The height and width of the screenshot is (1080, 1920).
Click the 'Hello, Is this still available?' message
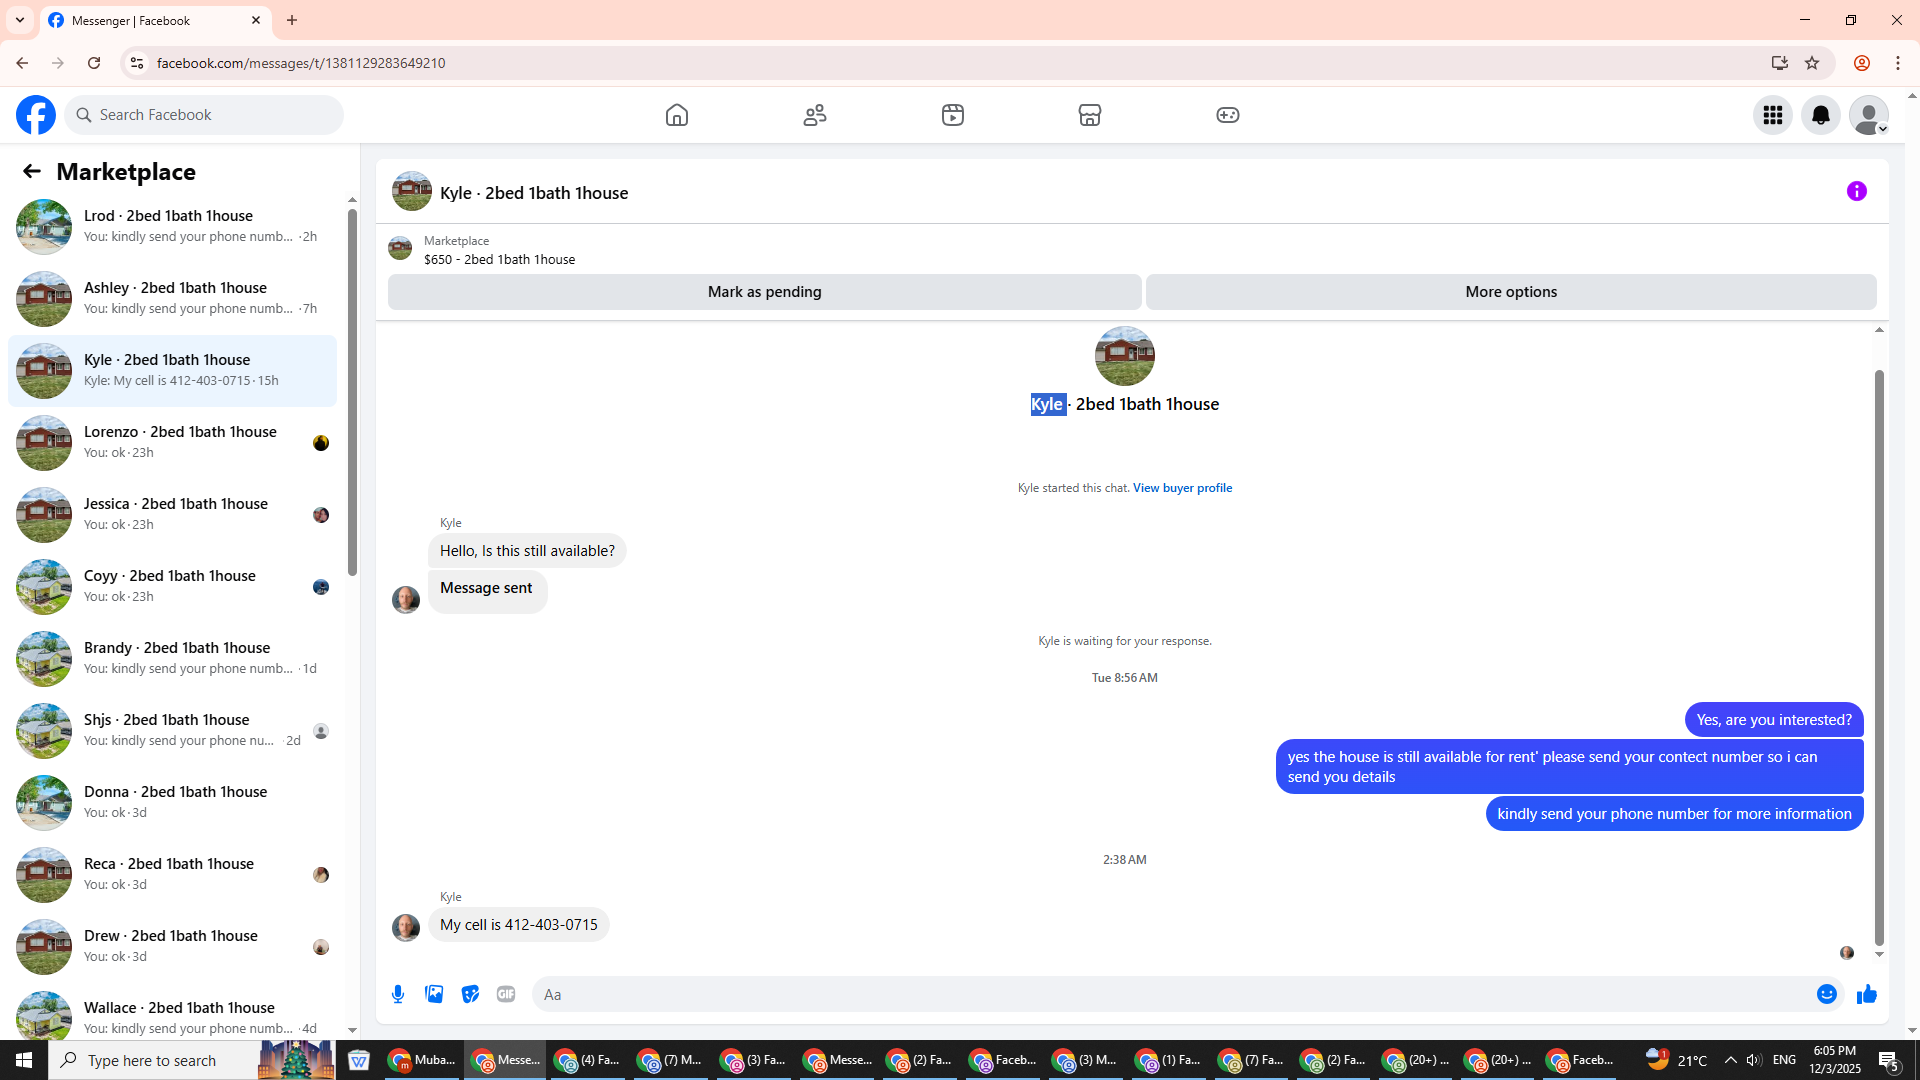(x=527, y=551)
